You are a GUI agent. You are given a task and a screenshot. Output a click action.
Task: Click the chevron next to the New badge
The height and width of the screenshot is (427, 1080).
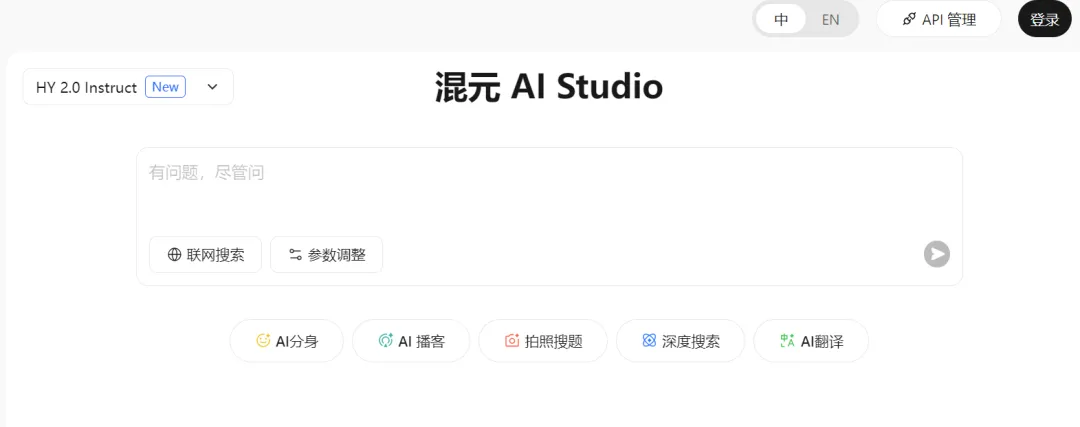[212, 87]
